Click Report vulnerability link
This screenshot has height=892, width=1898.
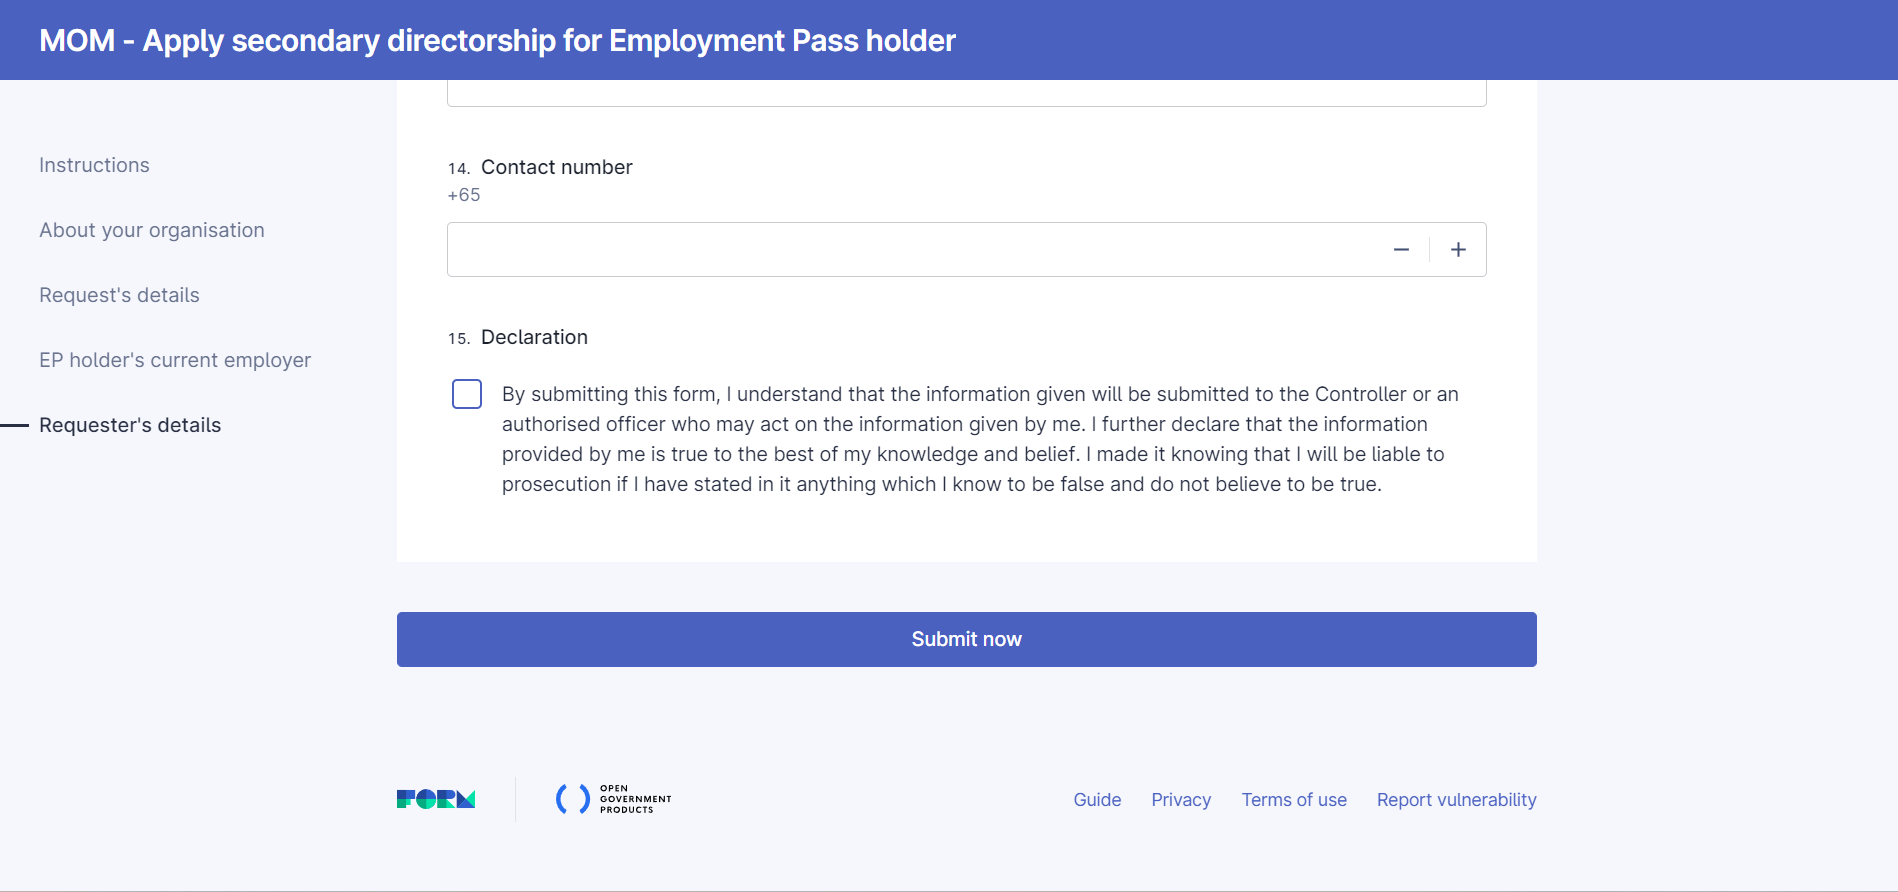pos(1457,800)
